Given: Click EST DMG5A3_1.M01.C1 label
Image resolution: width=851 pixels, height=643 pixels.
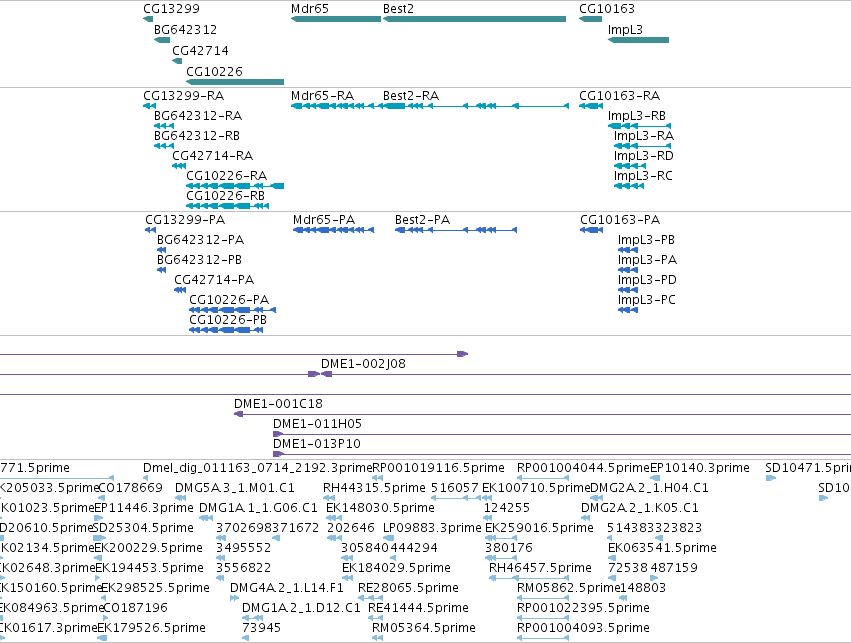Looking at the screenshot, I should [234, 488].
